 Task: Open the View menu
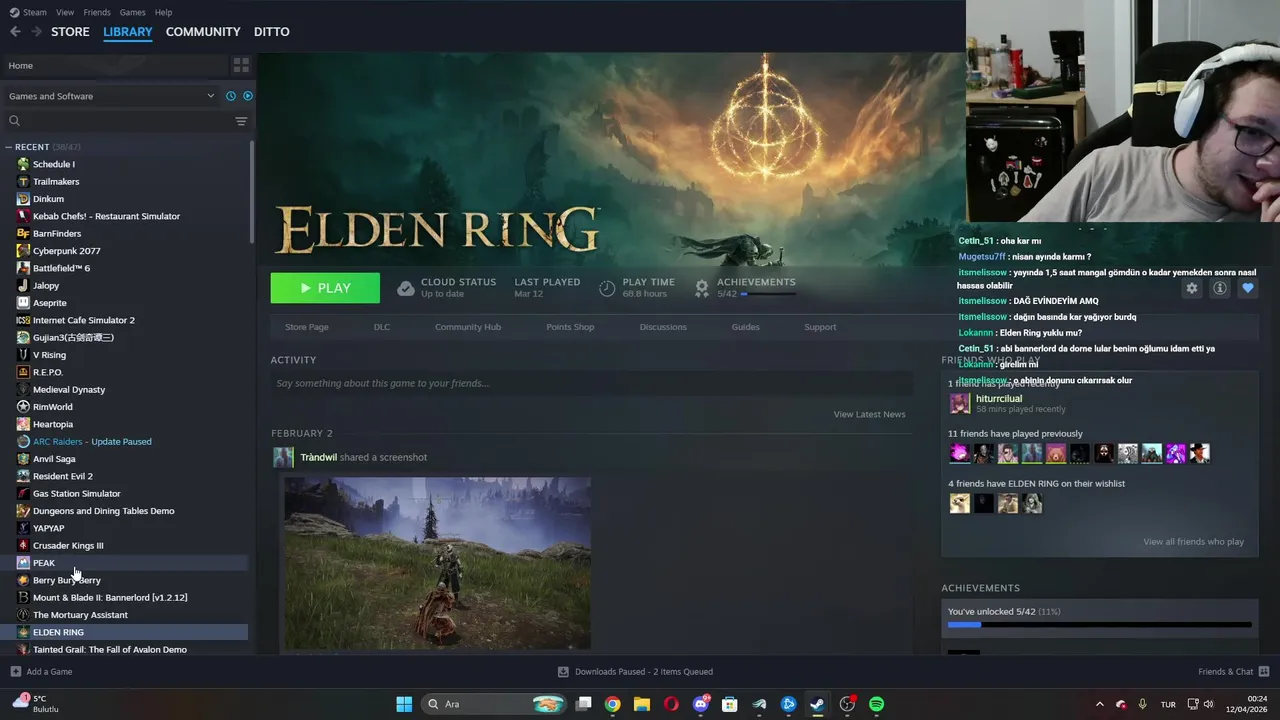click(x=65, y=12)
